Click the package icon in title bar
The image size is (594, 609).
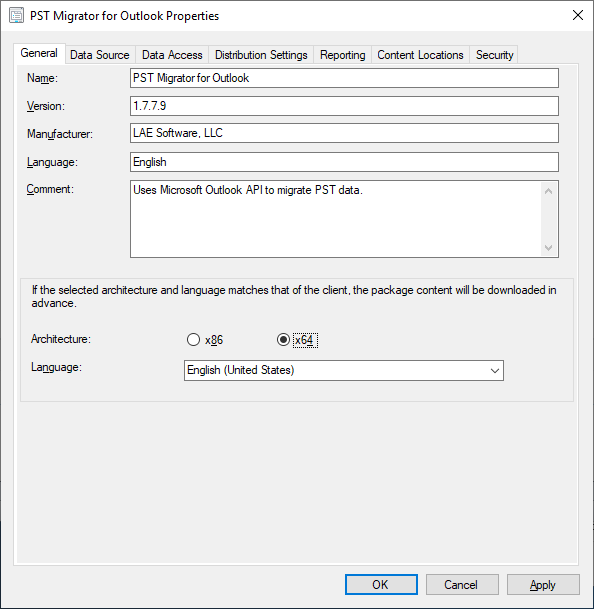[16, 16]
